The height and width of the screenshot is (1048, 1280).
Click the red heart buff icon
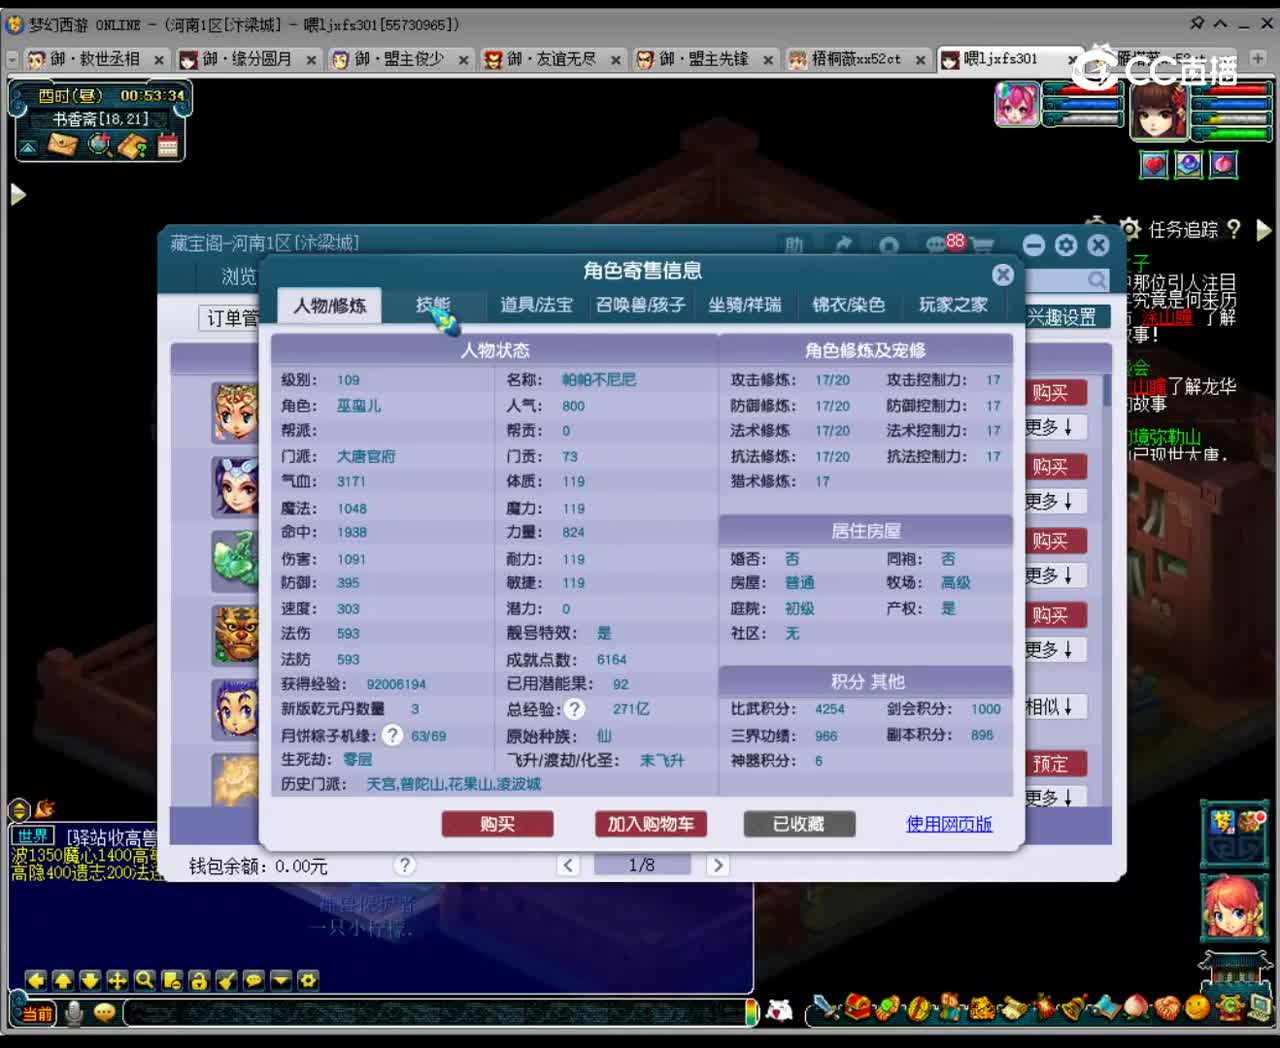(1154, 164)
